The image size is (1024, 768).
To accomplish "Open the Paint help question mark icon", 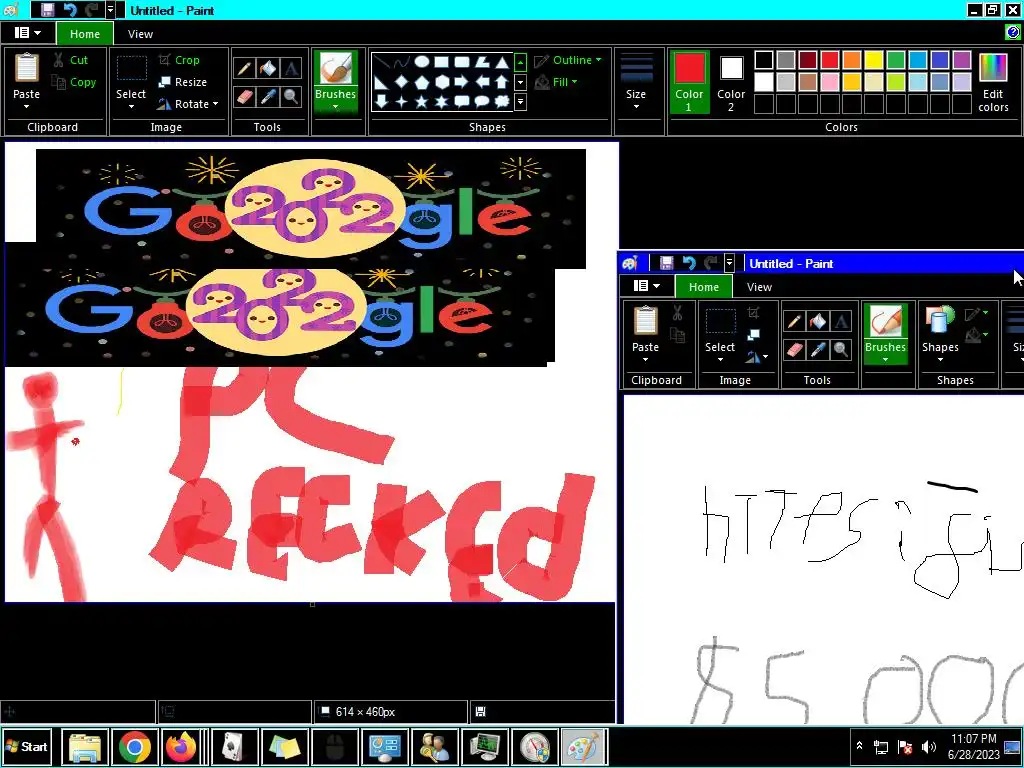I will [x=1013, y=31].
